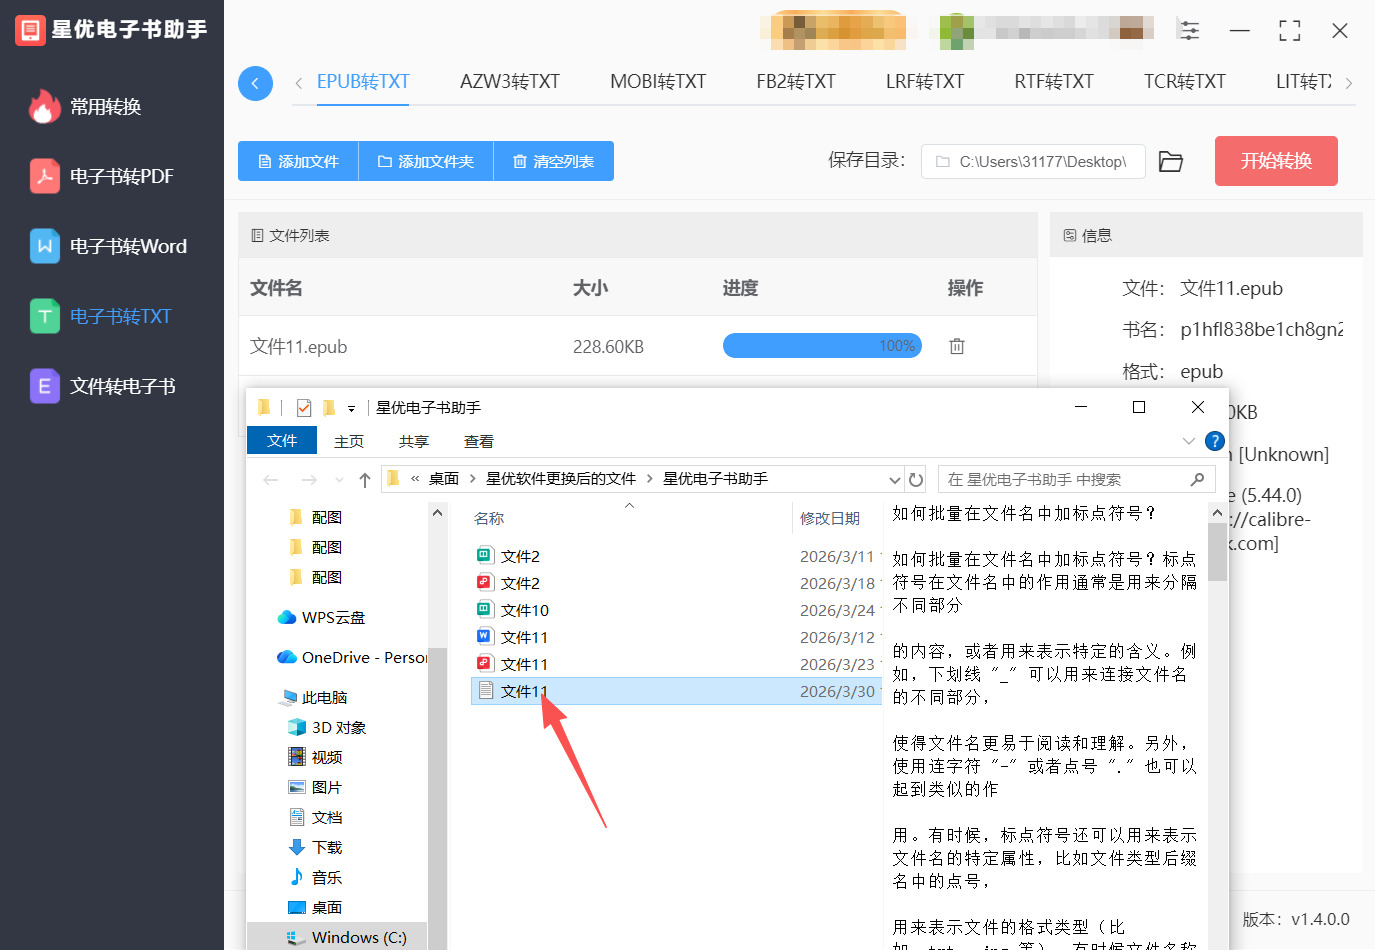Start conversion with 开始转换 button
This screenshot has height=950, width=1375.
click(x=1276, y=161)
